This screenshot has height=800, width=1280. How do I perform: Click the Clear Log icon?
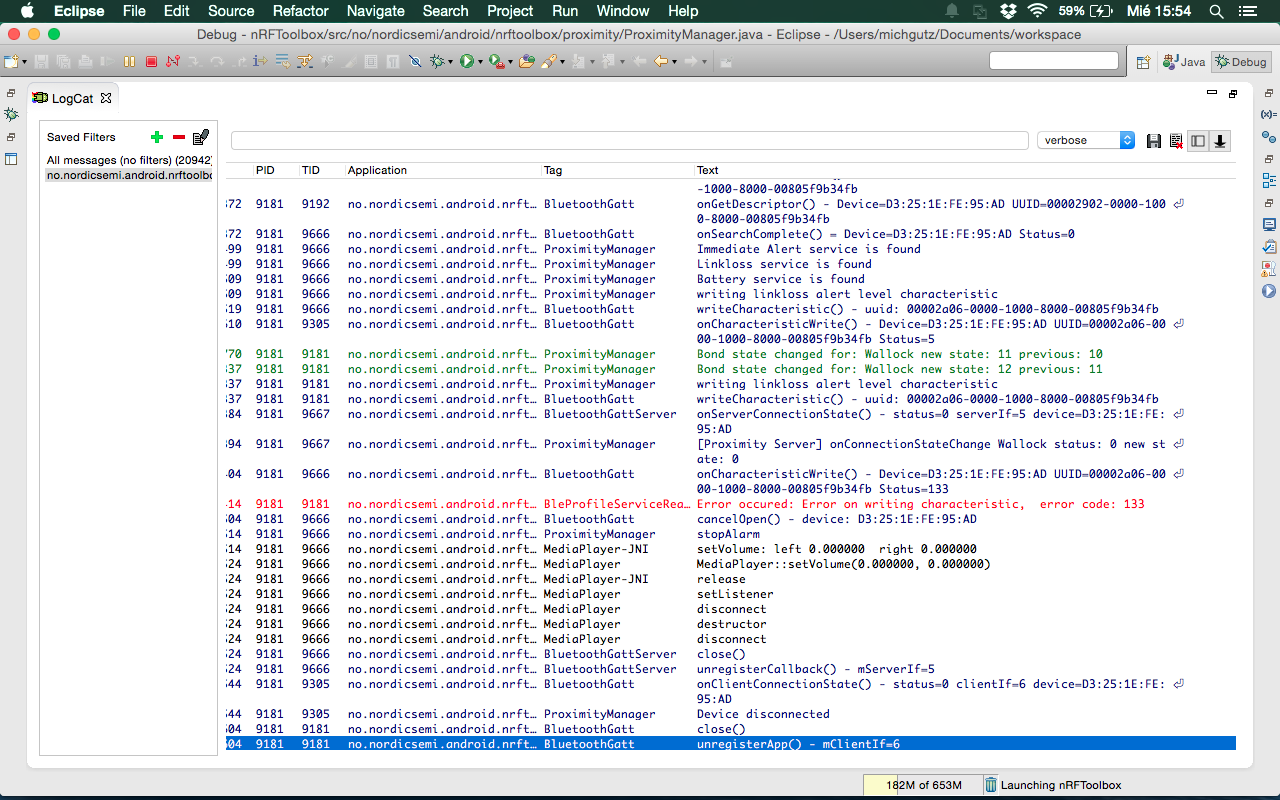tap(1176, 141)
